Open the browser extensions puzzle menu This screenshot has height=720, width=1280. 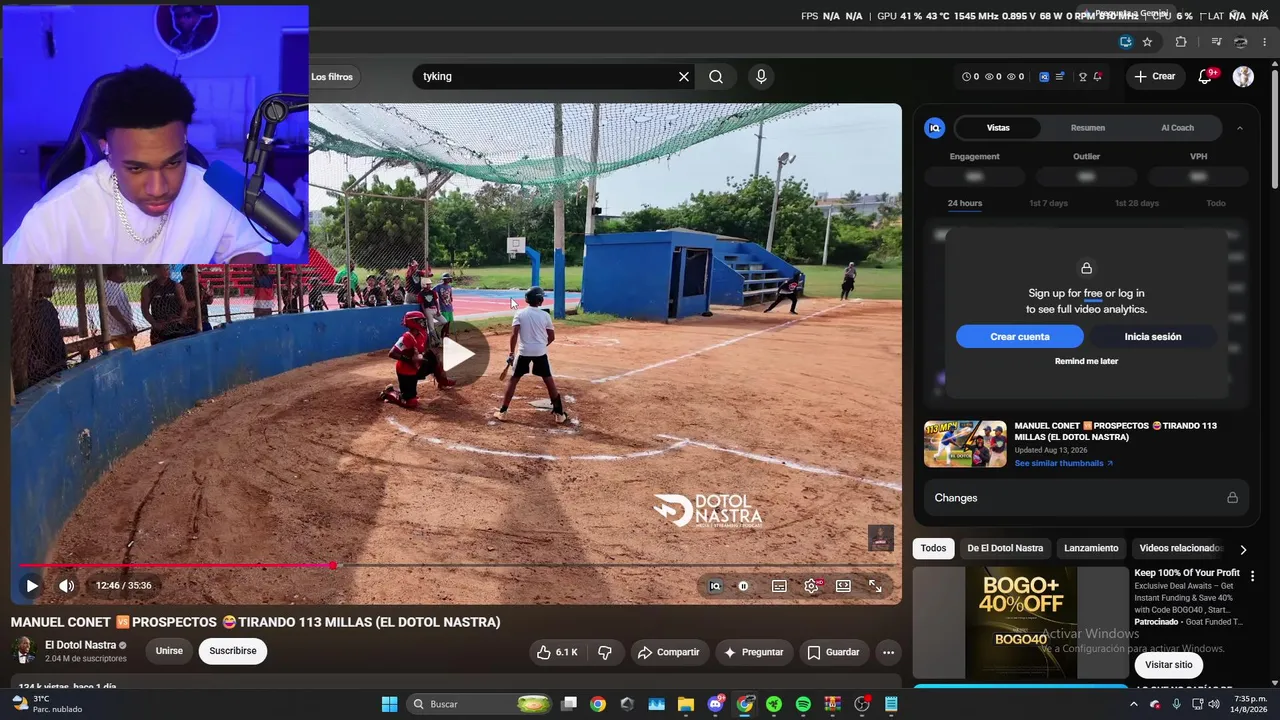(1181, 42)
